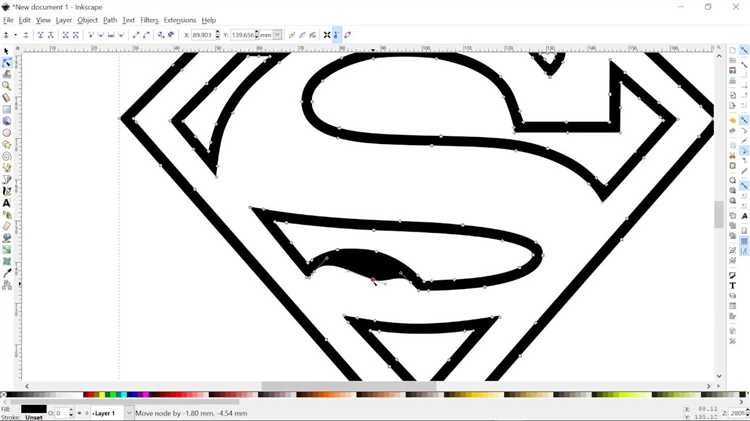The image size is (750, 421).
Task: Select the Spray tool
Action: (x=6, y=215)
